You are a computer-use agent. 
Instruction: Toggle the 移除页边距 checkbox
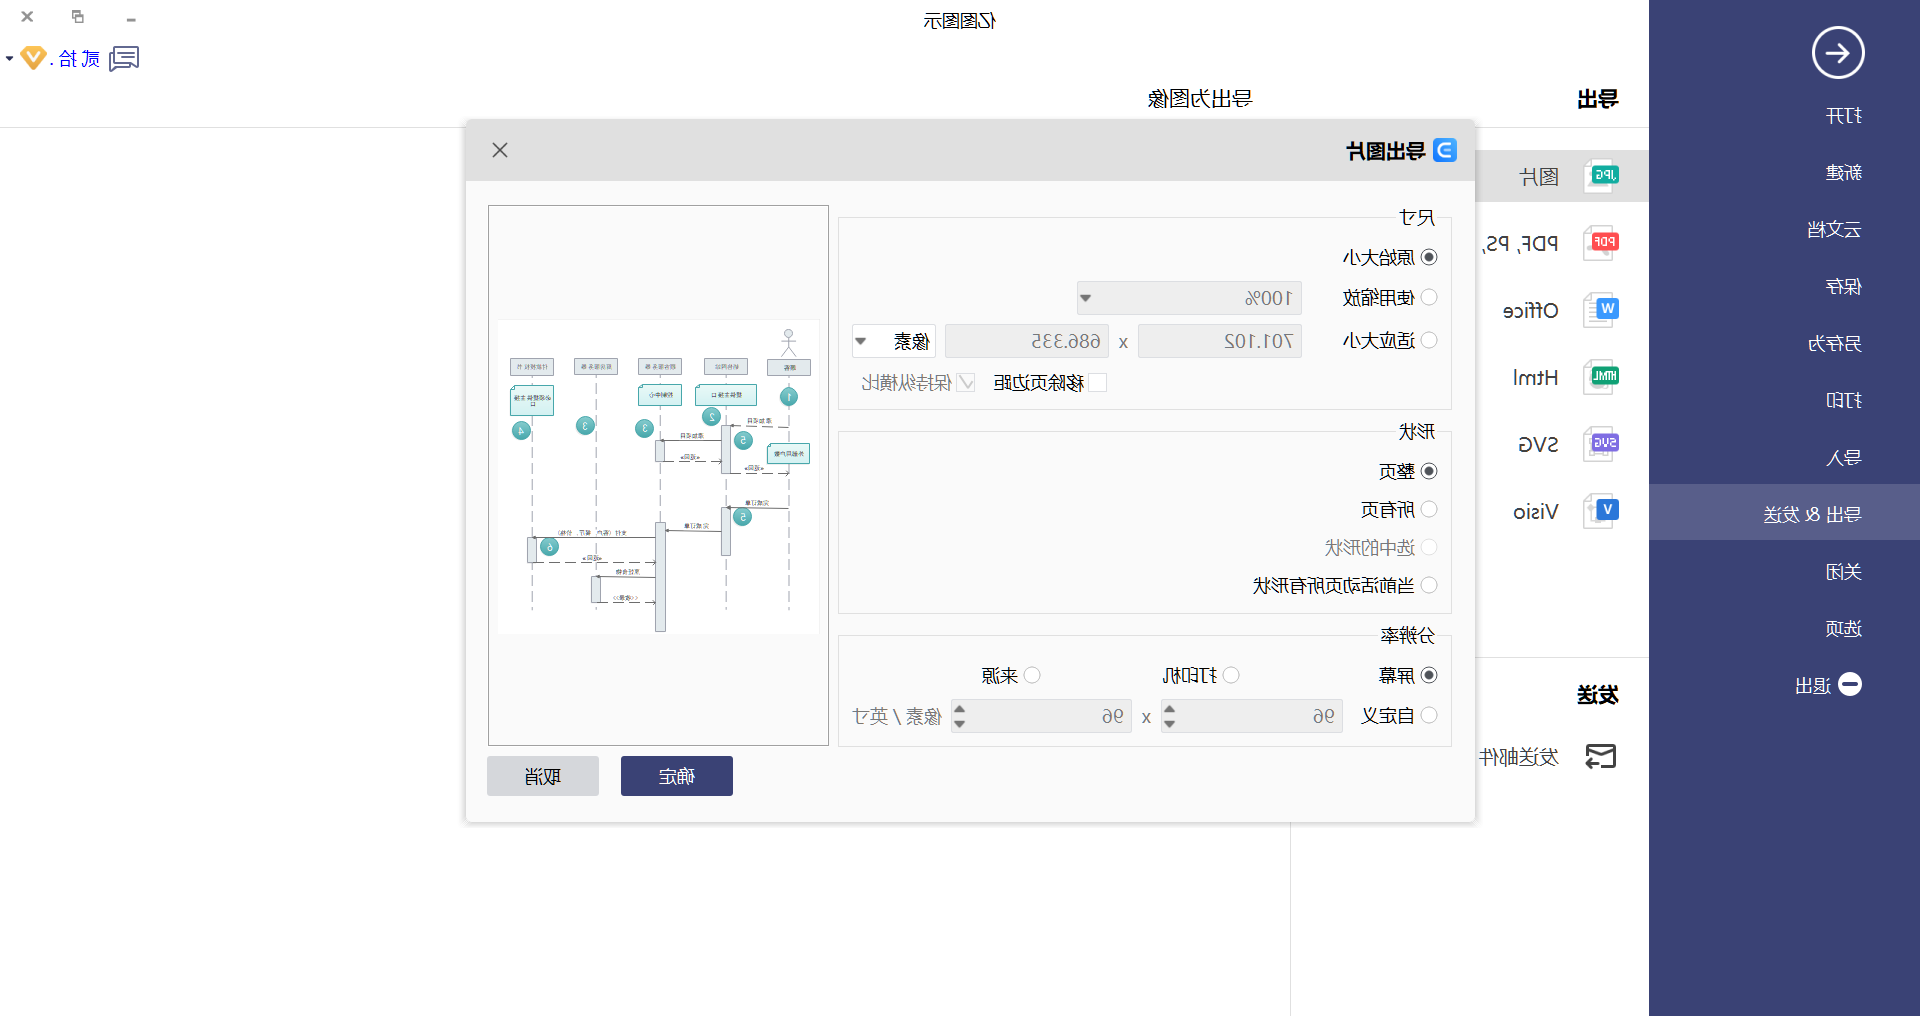click(1097, 382)
